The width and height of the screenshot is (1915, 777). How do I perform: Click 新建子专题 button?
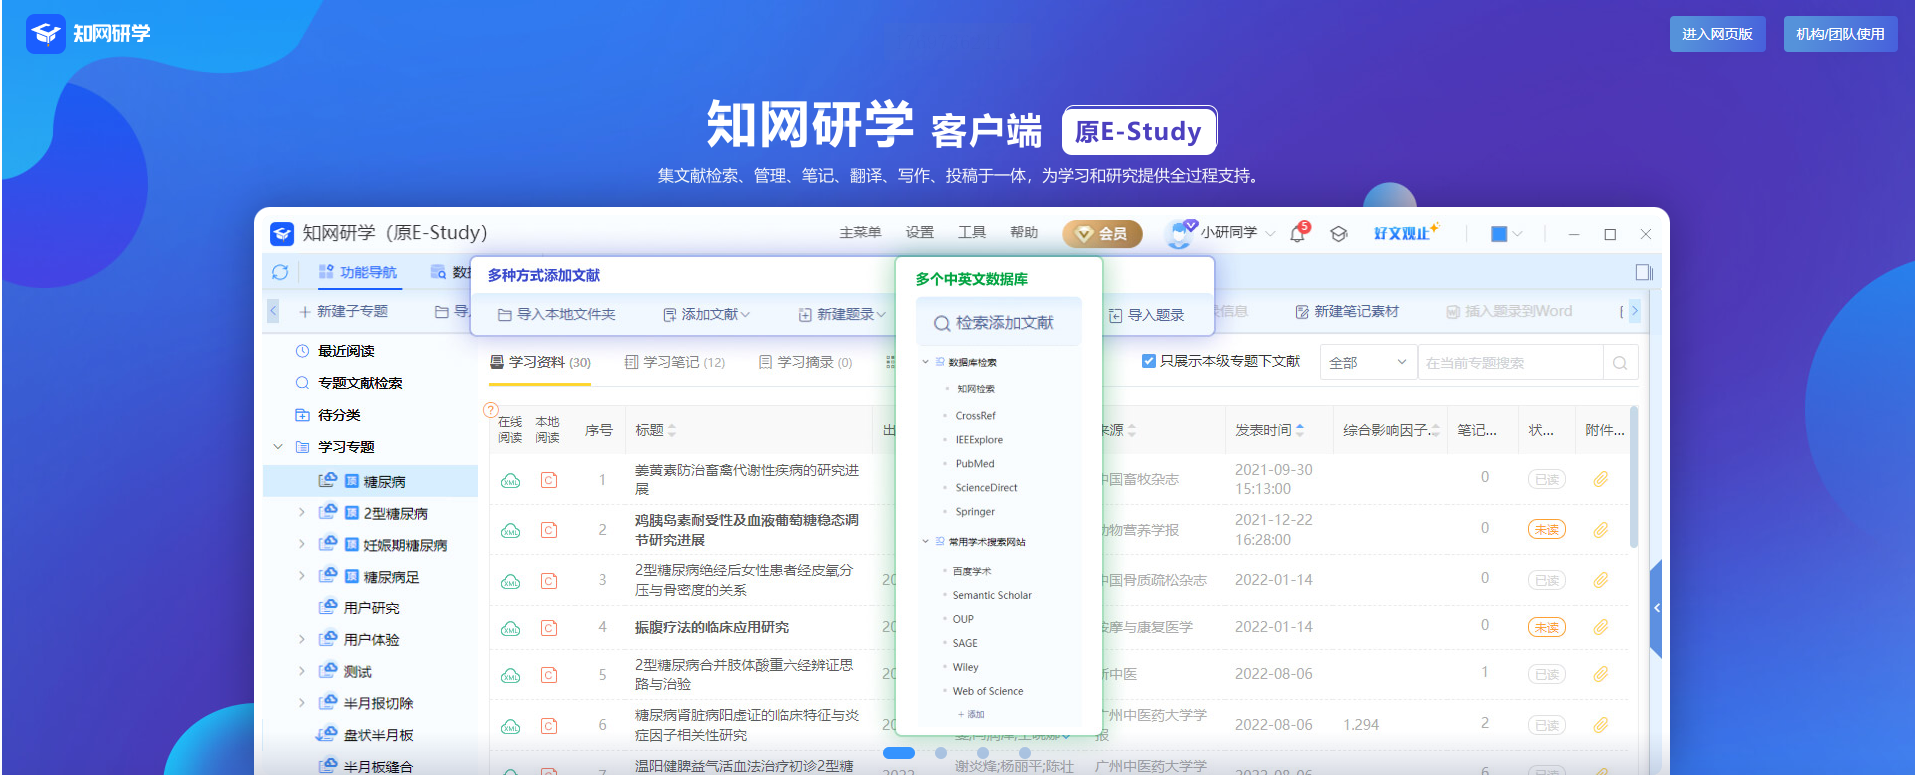click(343, 312)
